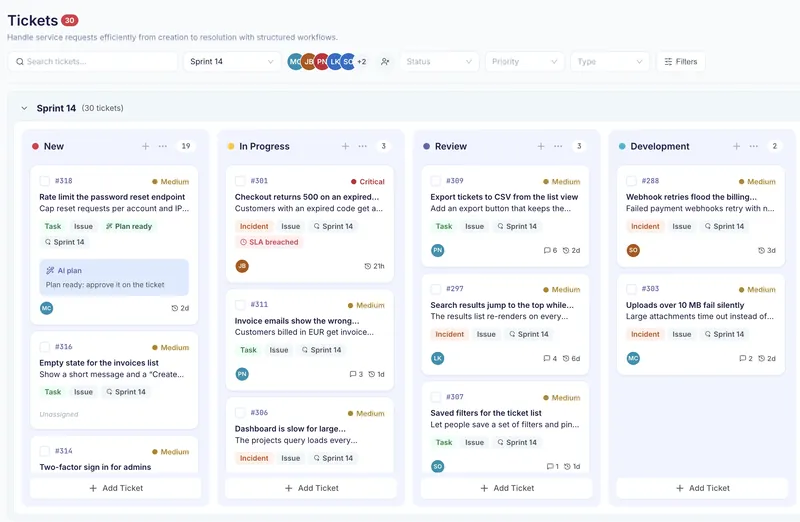Click the SO assignee avatar on ticket #288
The height and width of the screenshot is (522, 800).
pyautogui.click(x=633, y=250)
